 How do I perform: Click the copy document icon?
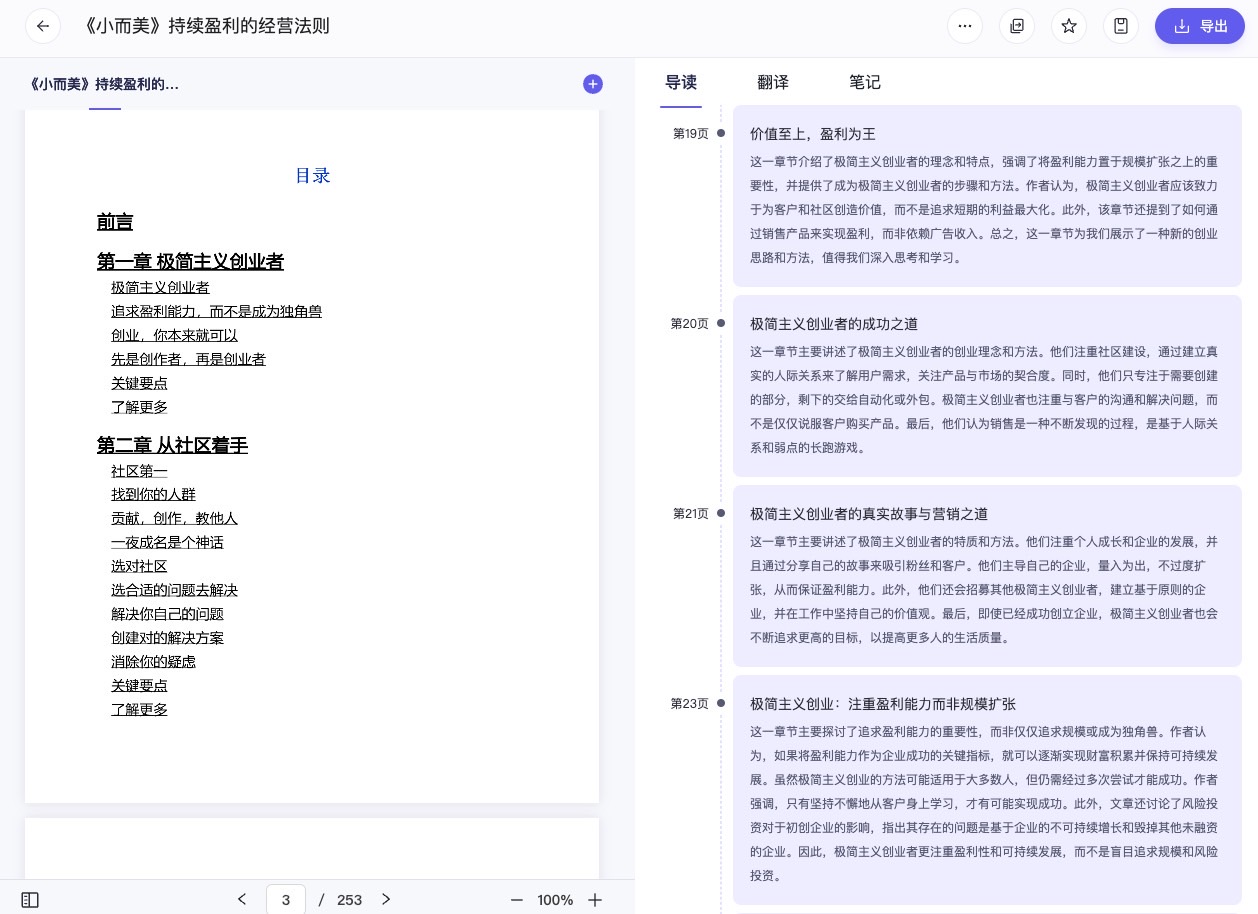coord(1017,26)
